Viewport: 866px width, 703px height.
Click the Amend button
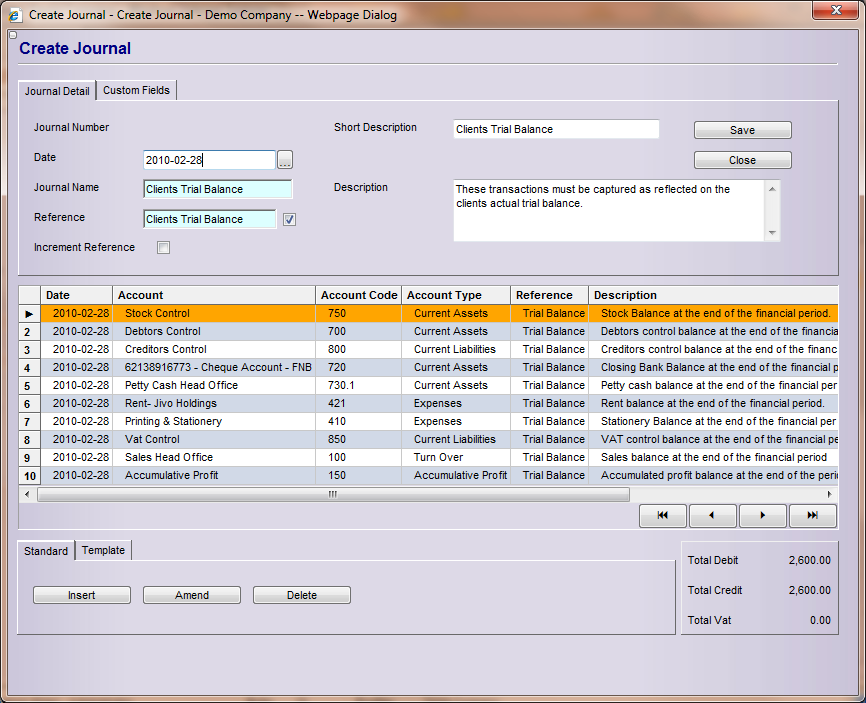coord(192,595)
